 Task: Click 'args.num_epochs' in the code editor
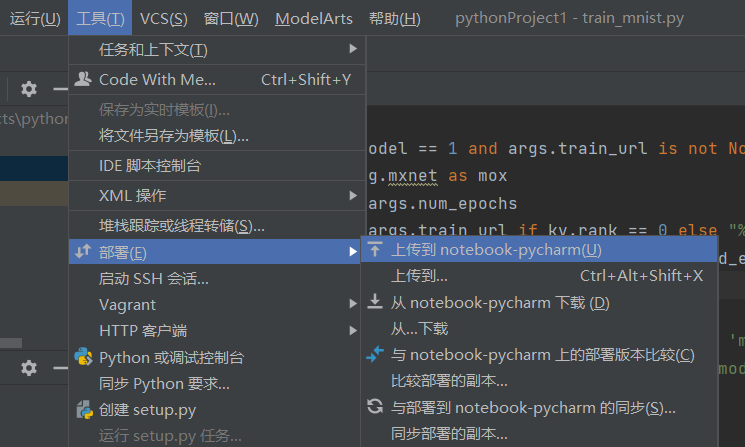442,203
